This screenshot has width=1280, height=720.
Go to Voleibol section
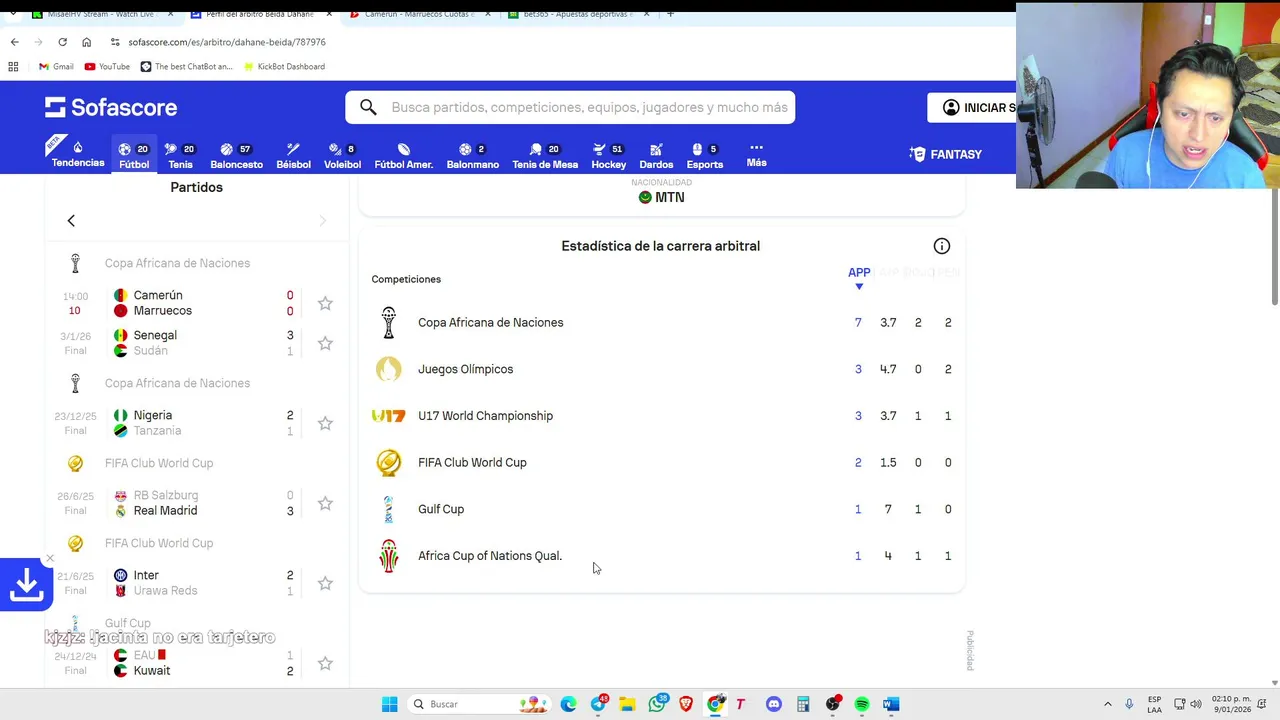pyautogui.click(x=342, y=155)
